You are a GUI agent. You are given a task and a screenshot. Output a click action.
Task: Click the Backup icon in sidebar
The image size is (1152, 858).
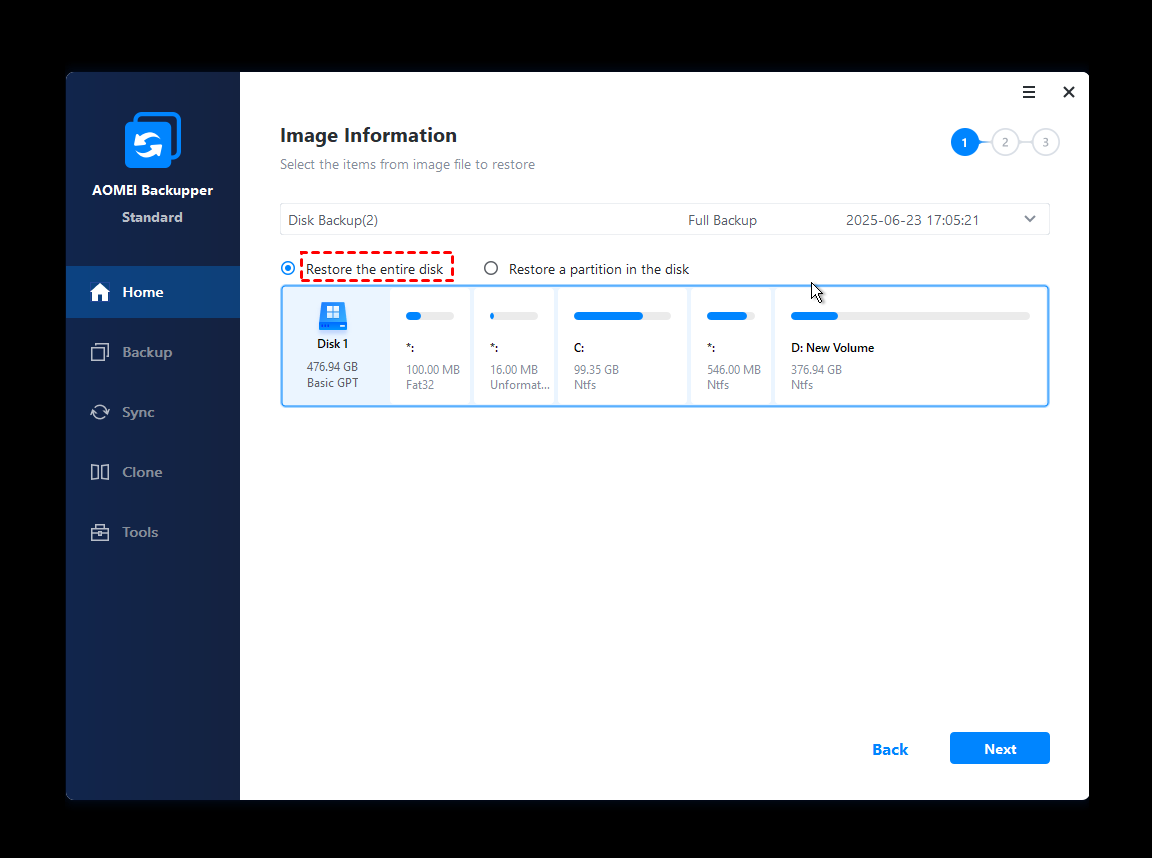click(x=100, y=352)
